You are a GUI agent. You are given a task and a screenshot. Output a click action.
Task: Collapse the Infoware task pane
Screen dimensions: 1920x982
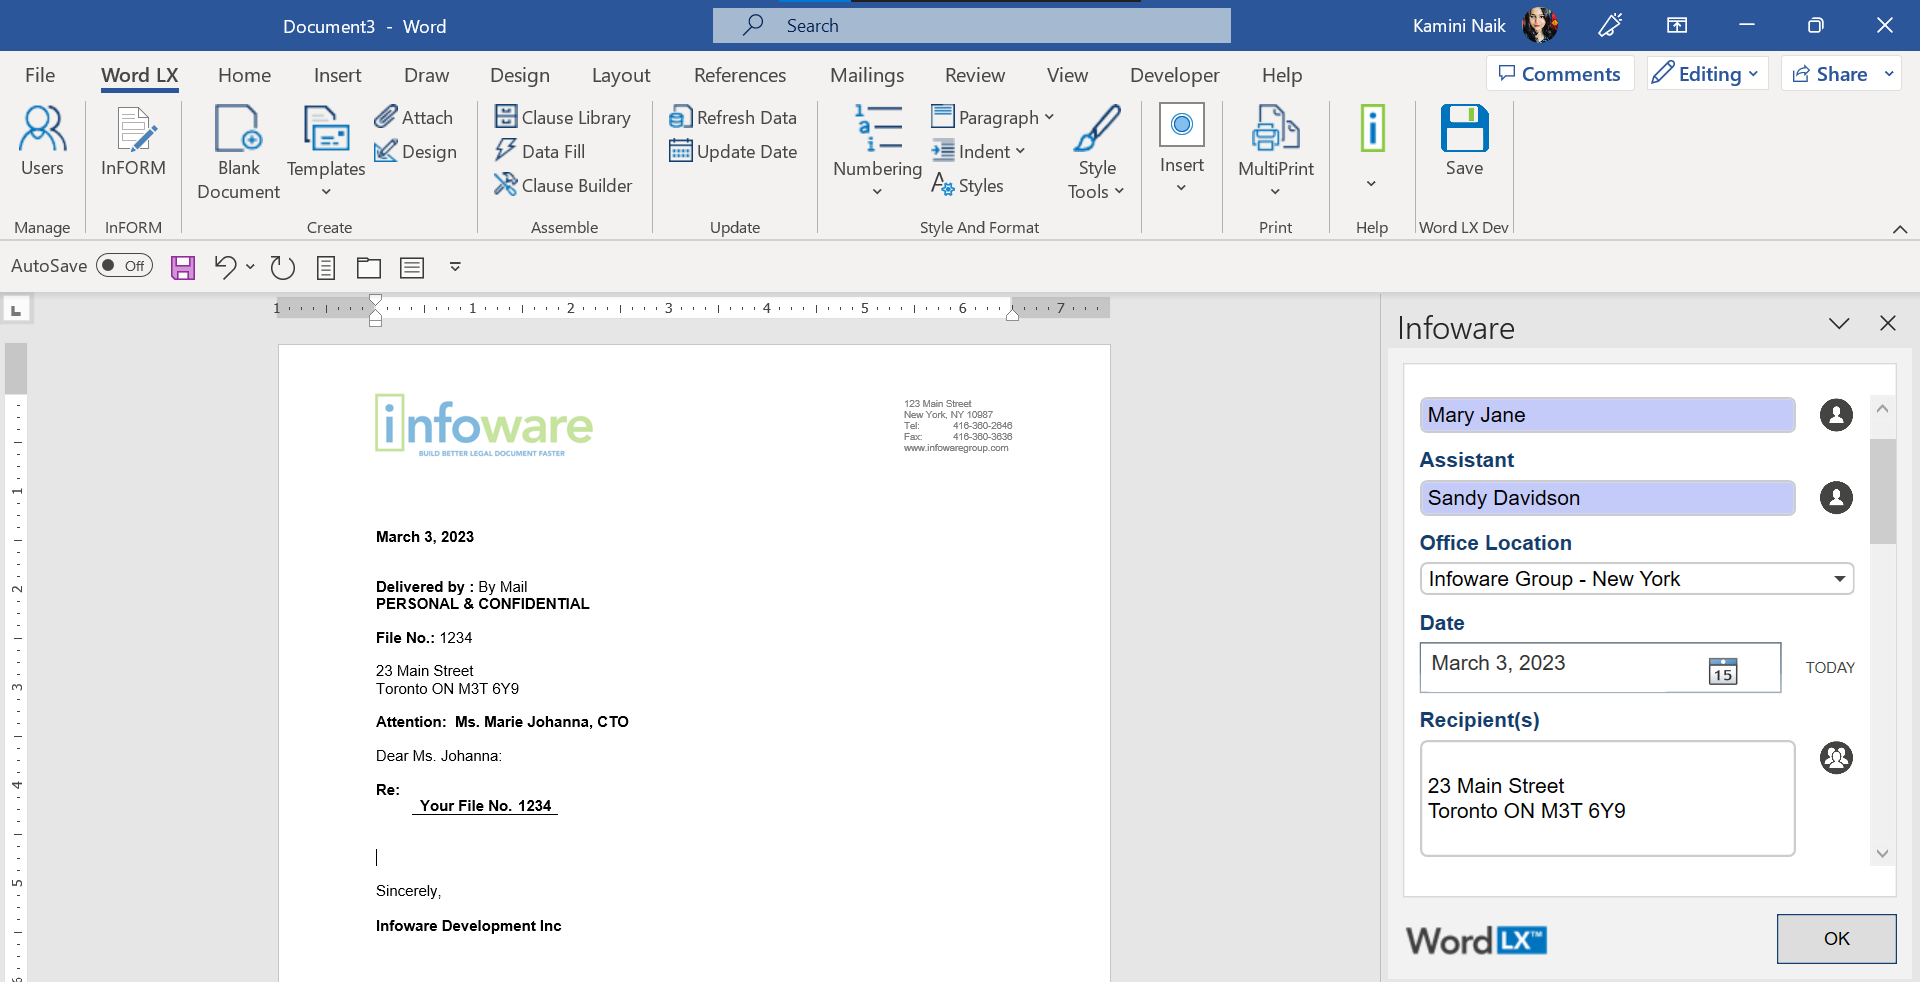pos(1838,324)
